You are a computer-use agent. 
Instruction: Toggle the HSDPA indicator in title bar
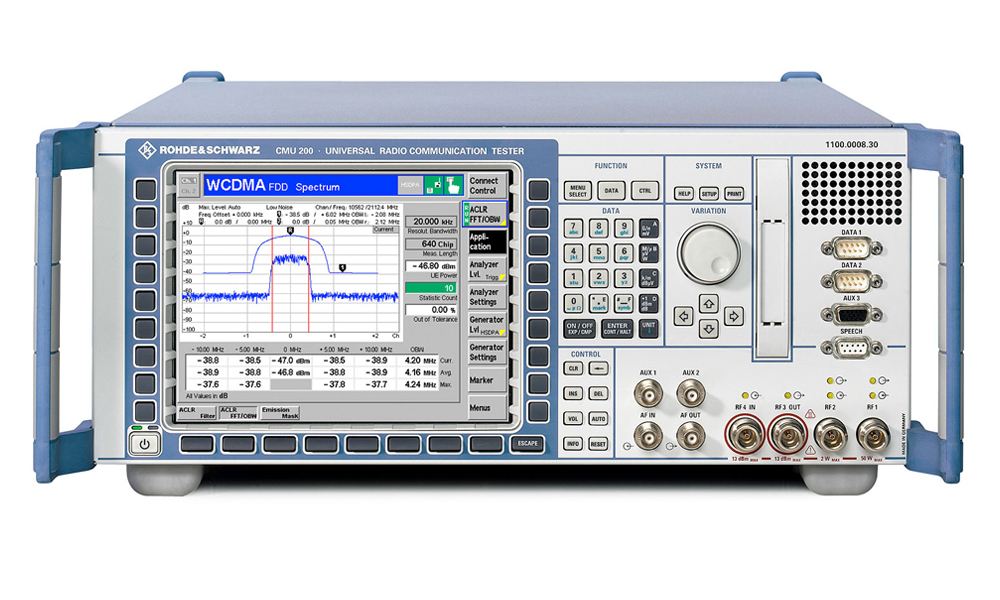coord(410,186)
